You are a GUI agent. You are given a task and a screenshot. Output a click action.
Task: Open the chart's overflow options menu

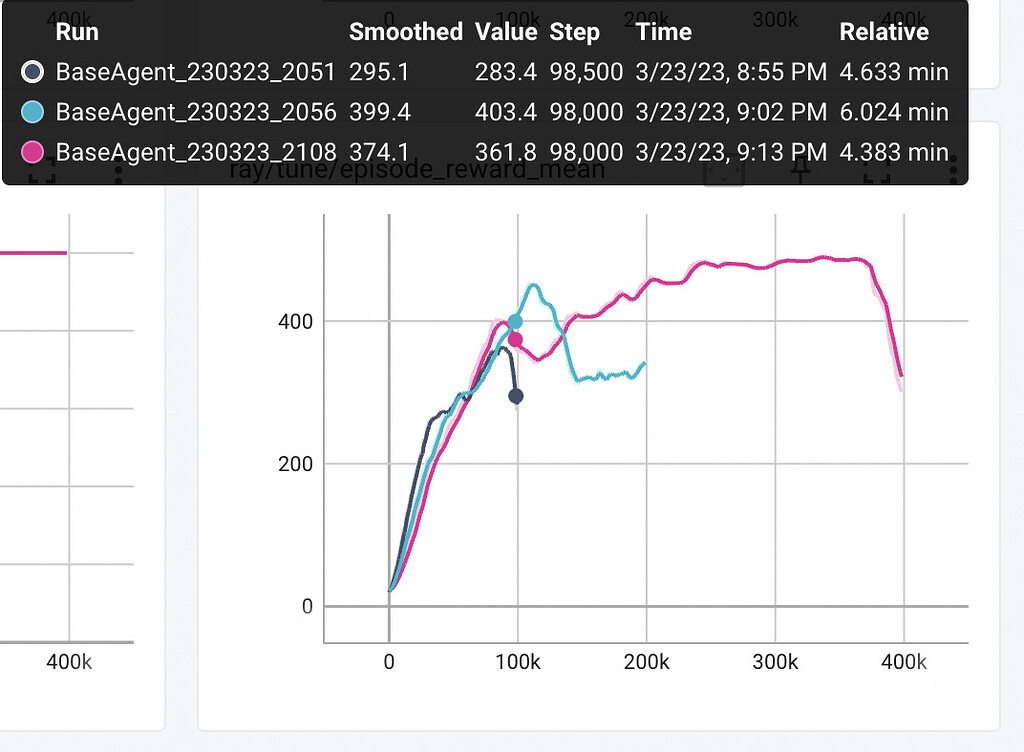point(955,170)
